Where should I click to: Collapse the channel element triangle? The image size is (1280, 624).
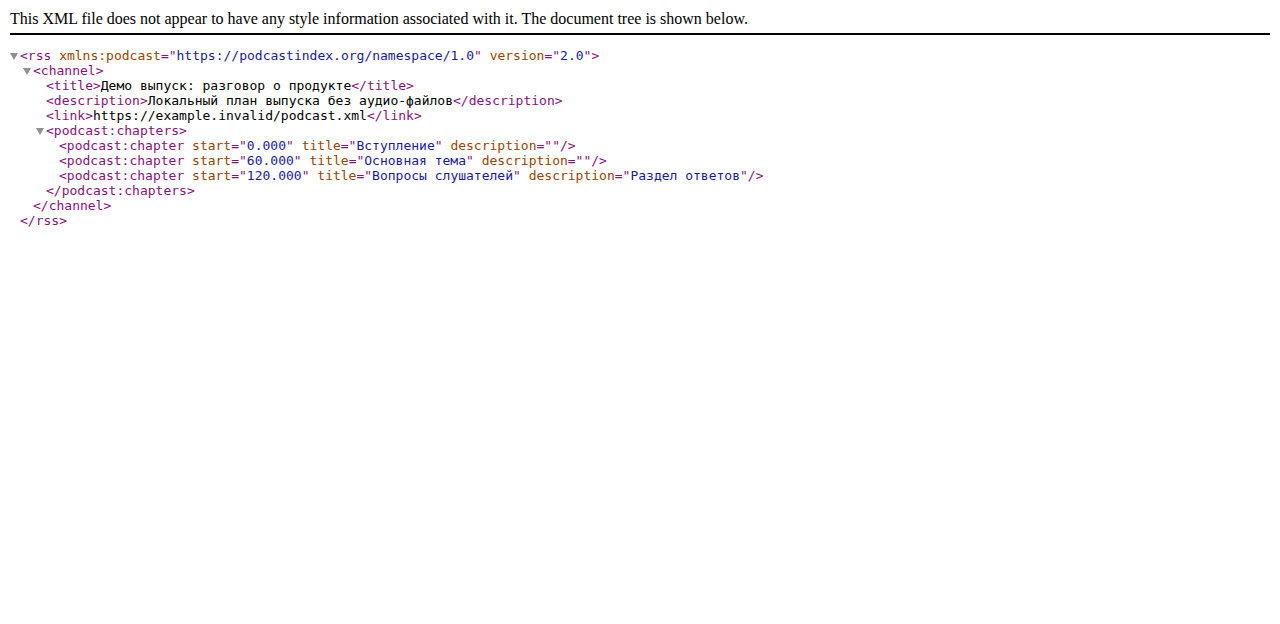click(x=27, y=71)
